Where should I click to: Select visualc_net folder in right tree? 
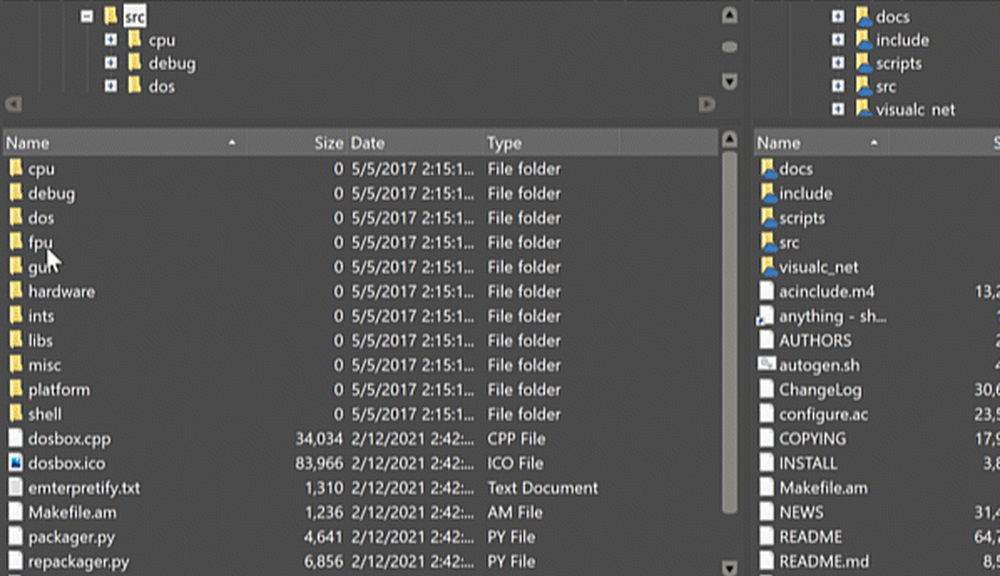(x=915, y=110)
